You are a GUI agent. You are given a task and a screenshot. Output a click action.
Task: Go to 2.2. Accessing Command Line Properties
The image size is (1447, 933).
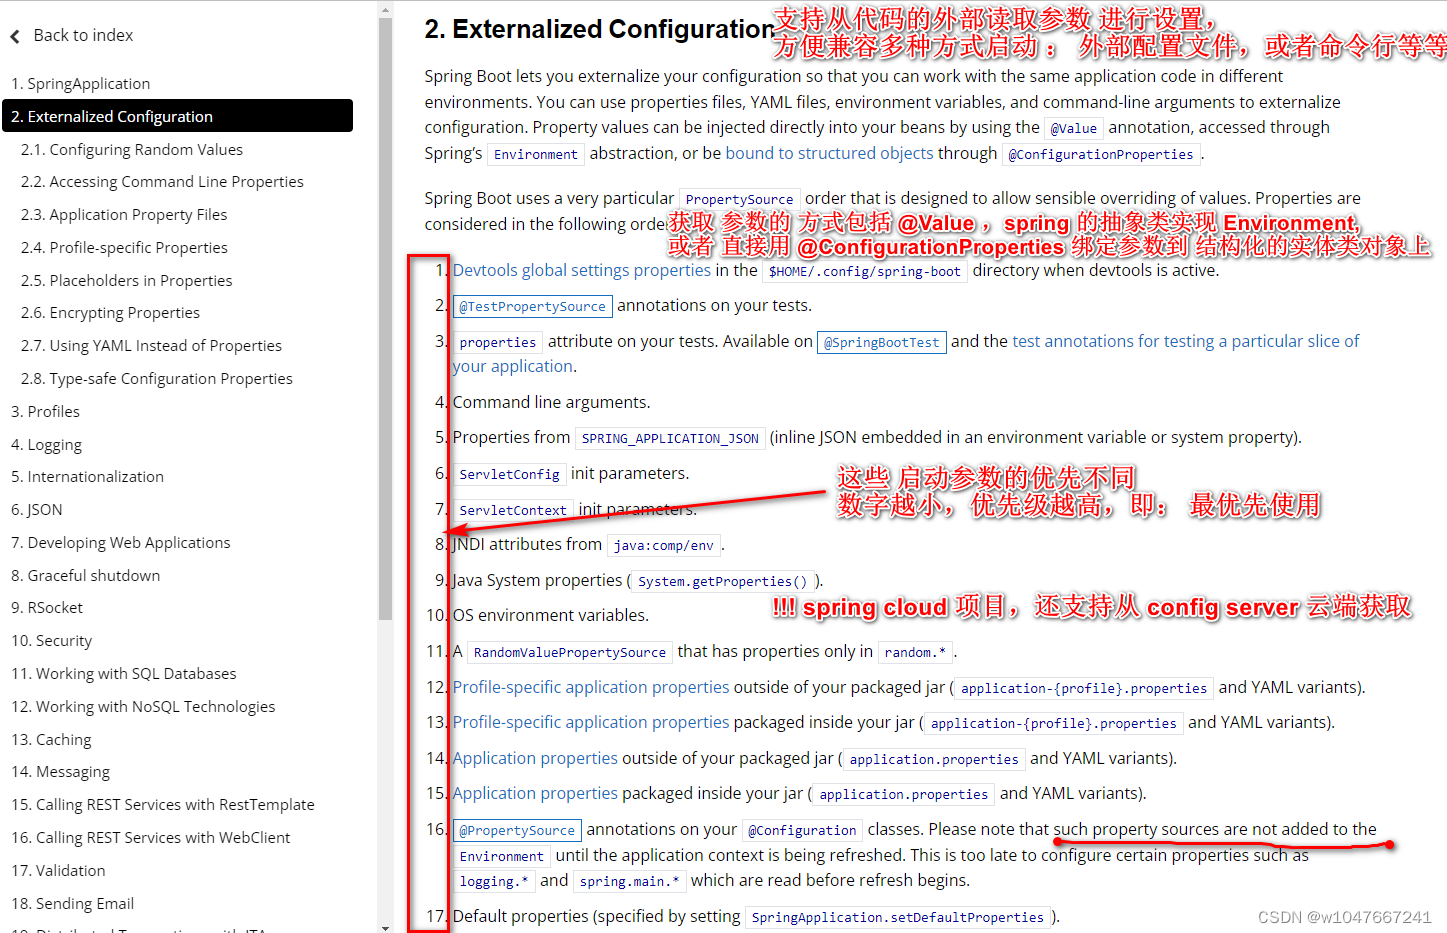pyautogui.click(x=162, y=182)
